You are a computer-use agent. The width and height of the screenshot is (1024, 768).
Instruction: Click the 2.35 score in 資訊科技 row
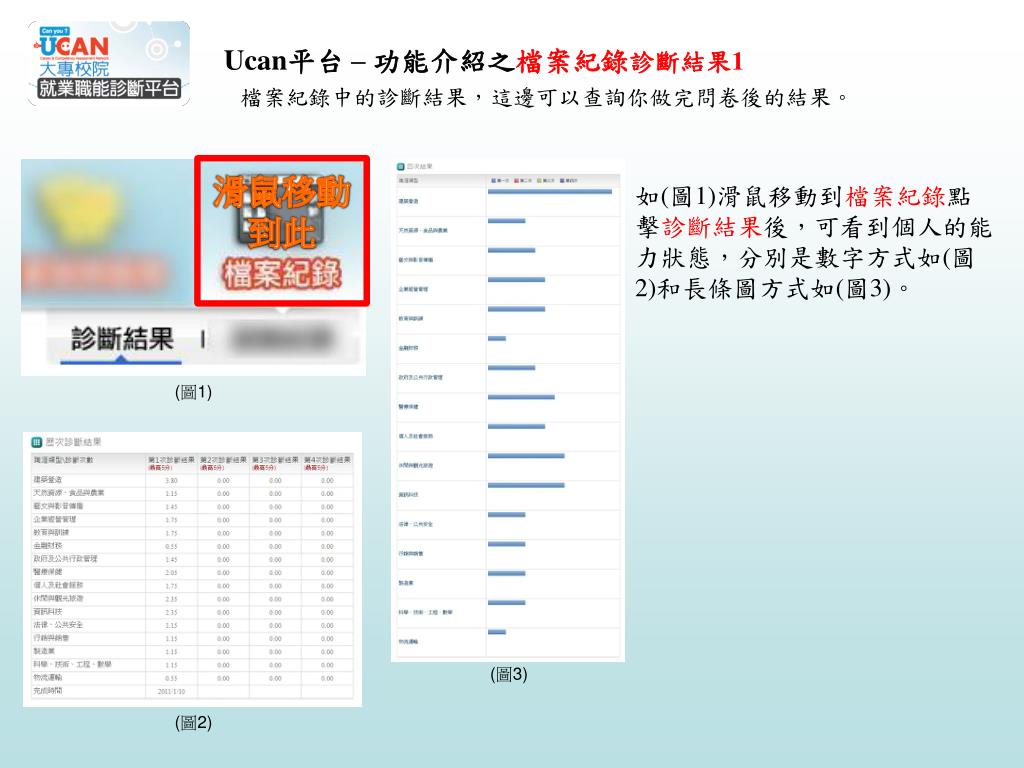point(171,613)
